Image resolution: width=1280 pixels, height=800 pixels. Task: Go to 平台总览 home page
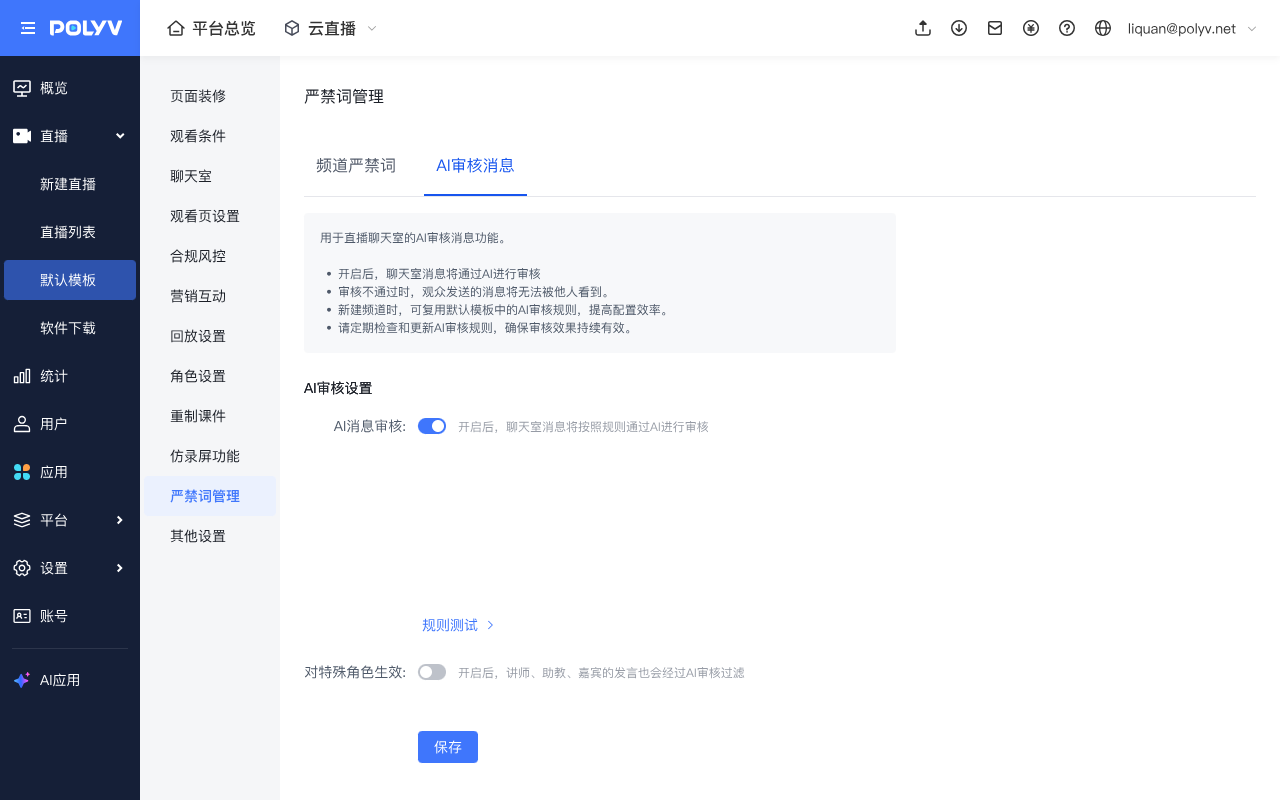pos(211,28)
